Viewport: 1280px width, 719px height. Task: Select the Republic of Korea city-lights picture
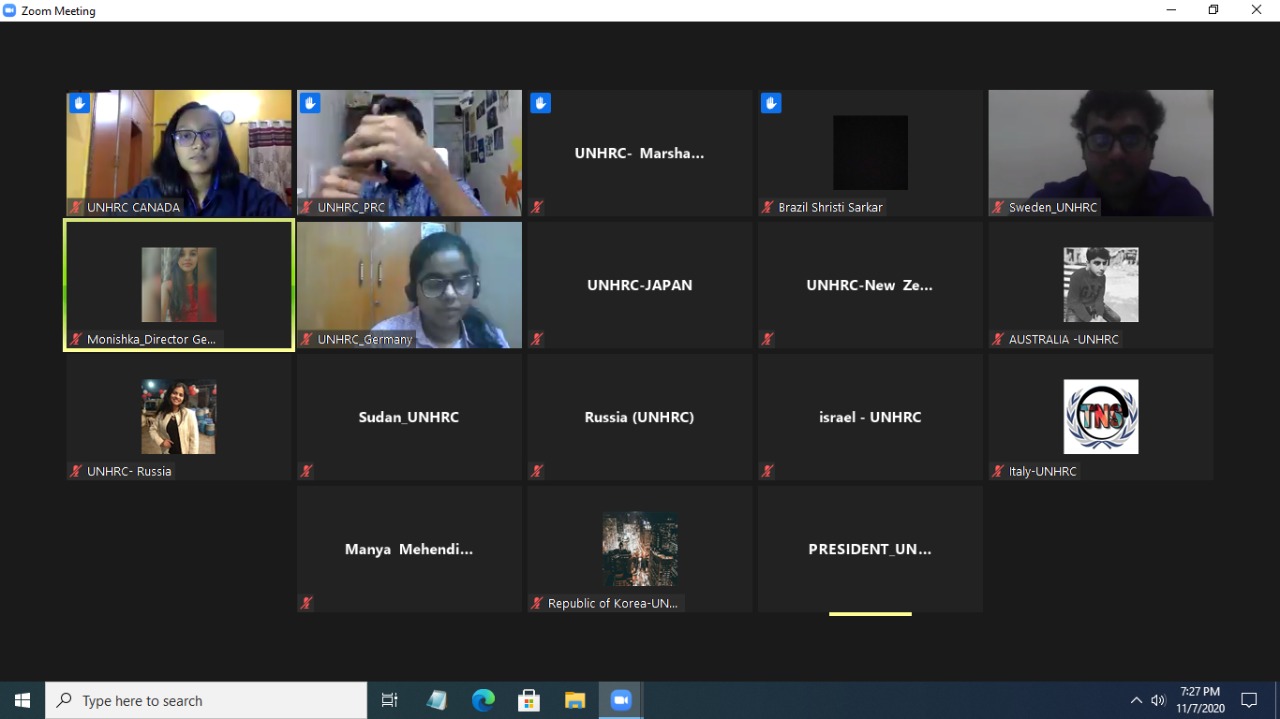[640, 549]
